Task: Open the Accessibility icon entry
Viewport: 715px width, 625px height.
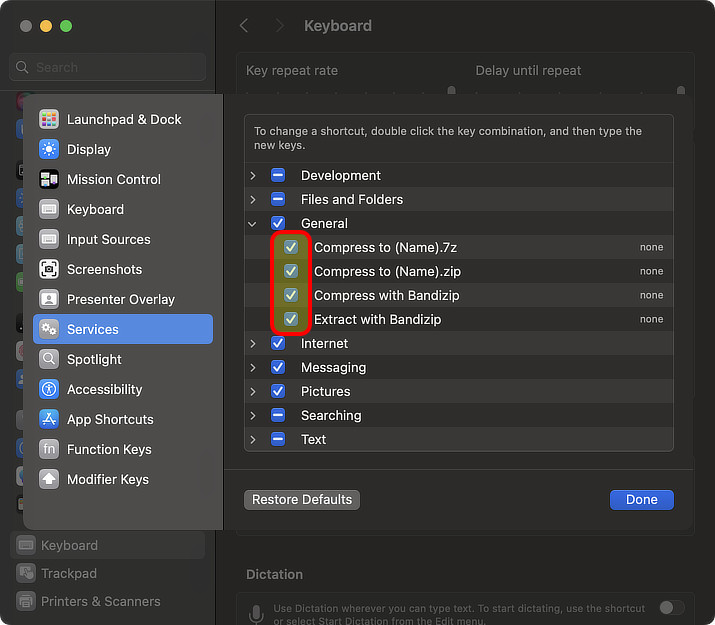Action: 49,389
